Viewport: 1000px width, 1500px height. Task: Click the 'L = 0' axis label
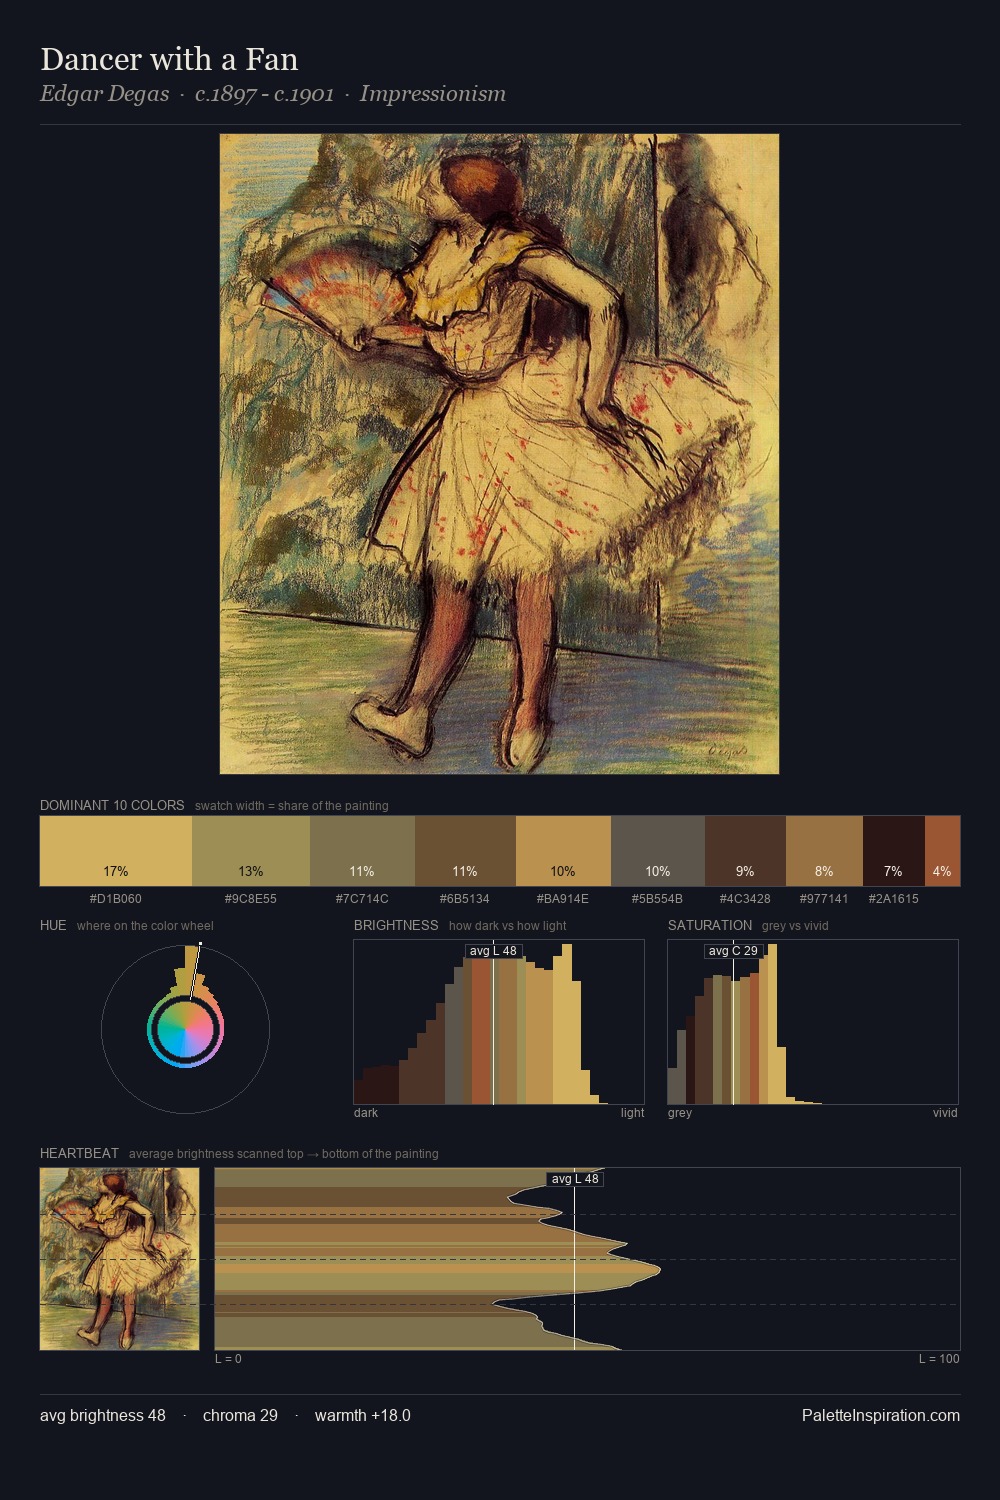point(228,1359)
